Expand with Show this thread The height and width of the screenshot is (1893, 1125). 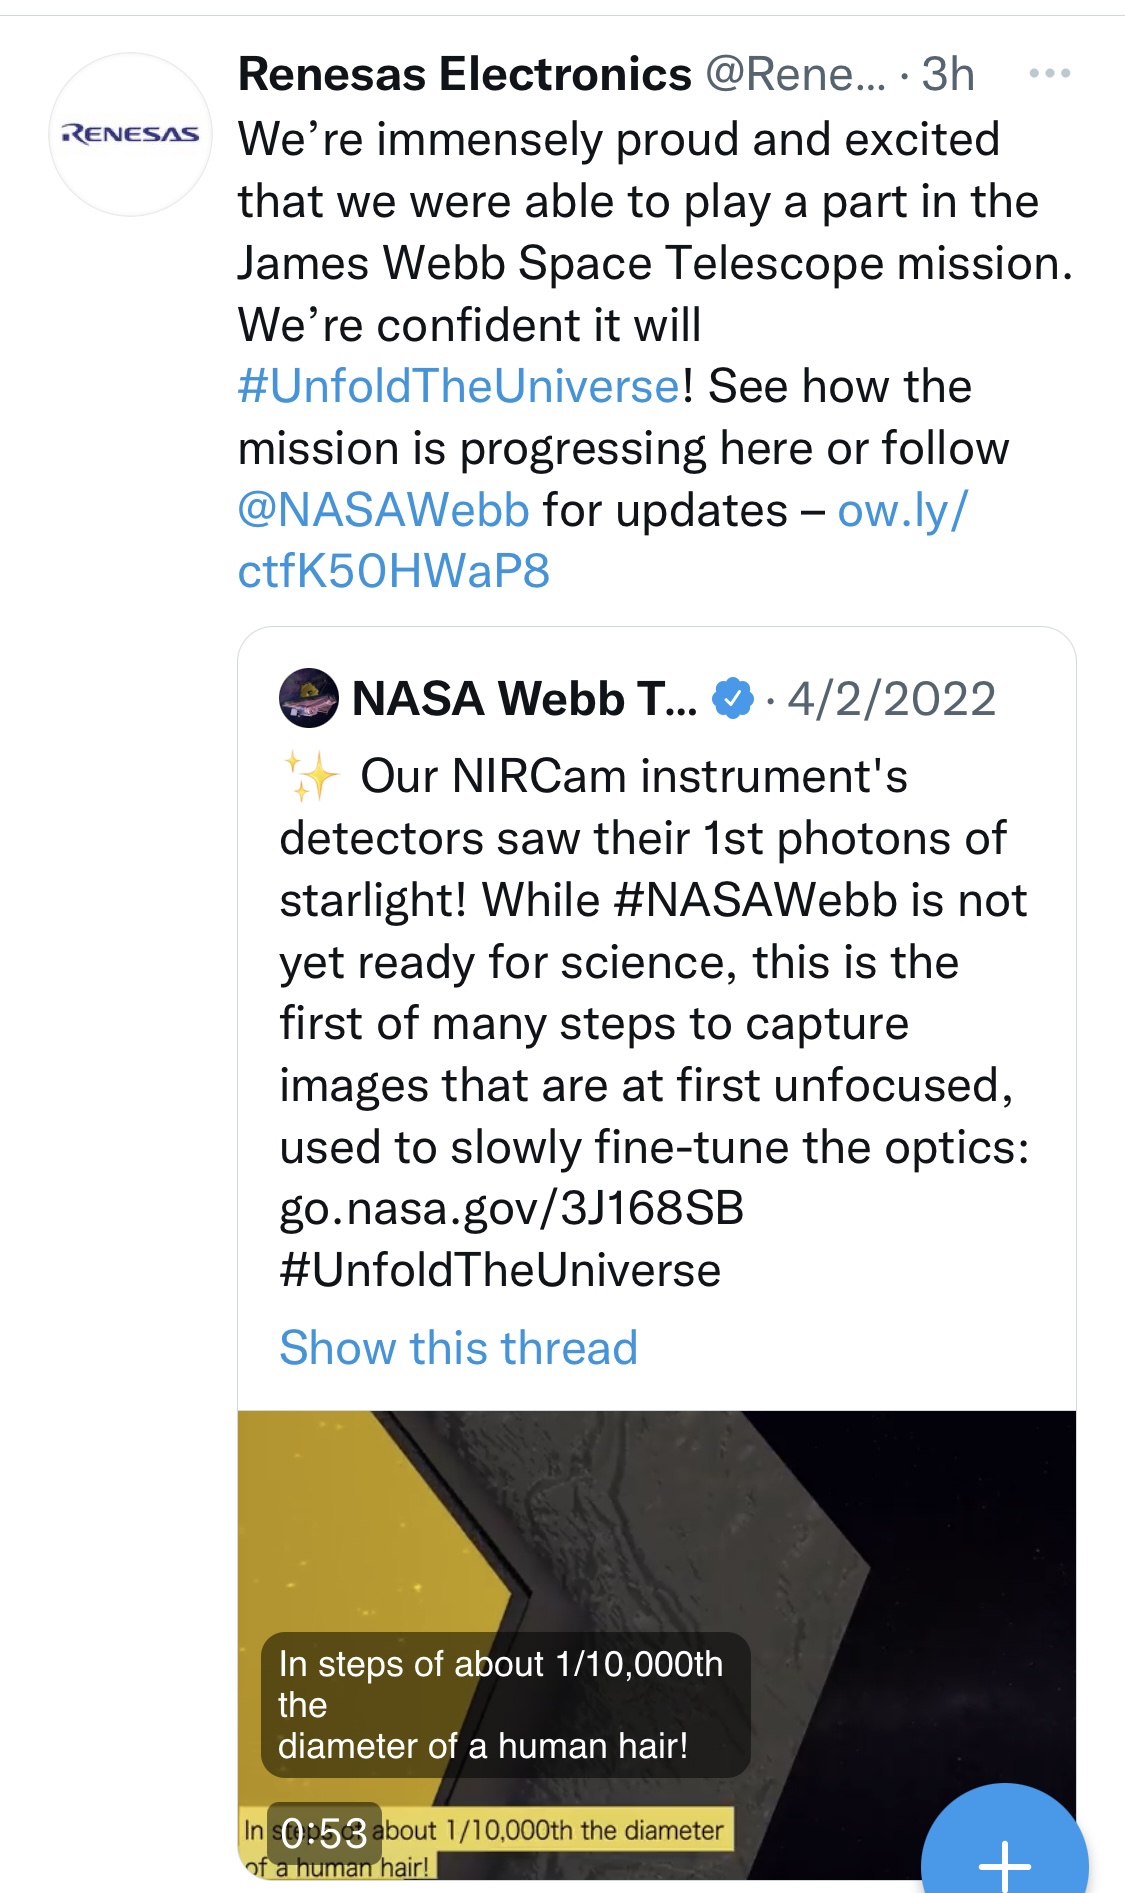click(458, 1348)
